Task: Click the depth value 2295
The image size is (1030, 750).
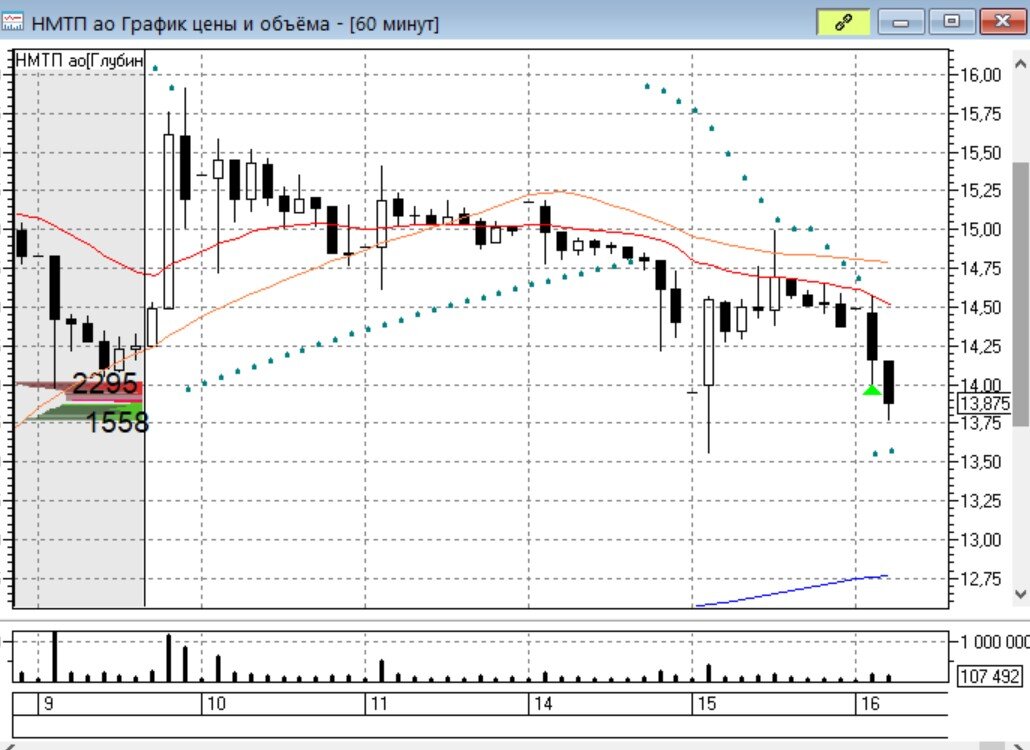Action: point(104,384)
